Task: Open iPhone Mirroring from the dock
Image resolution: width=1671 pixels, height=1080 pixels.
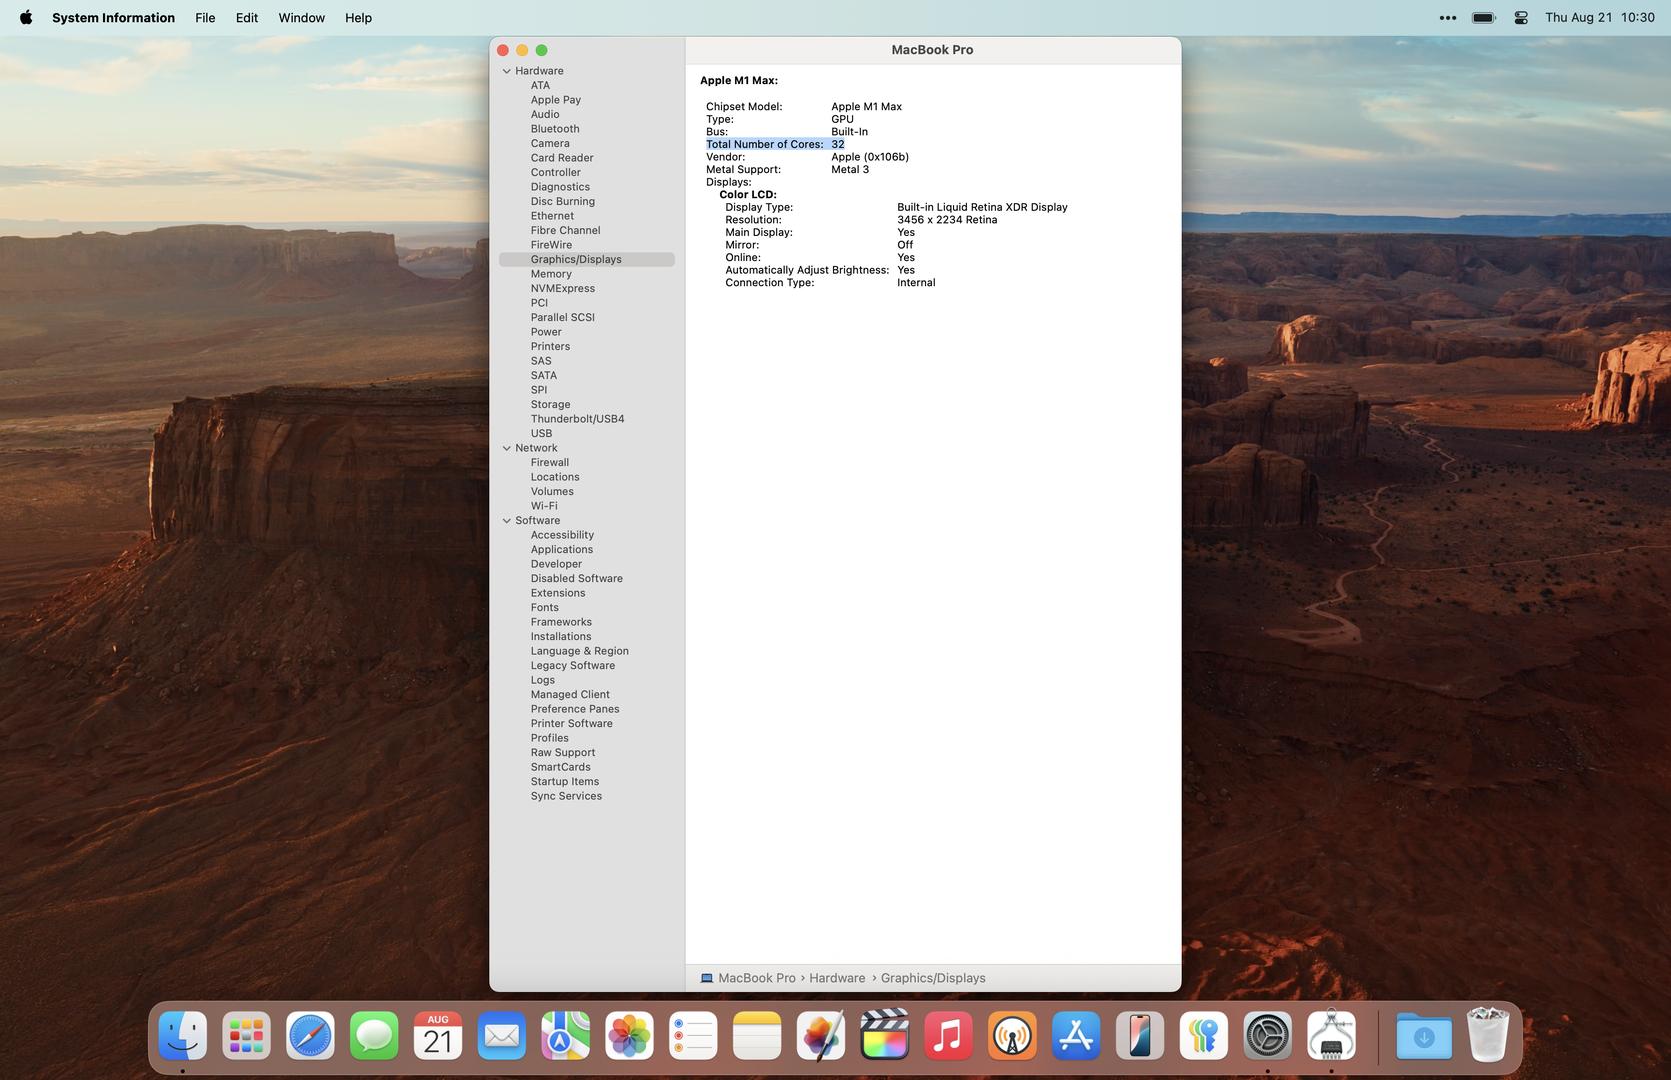Action: [1140, 1036]
